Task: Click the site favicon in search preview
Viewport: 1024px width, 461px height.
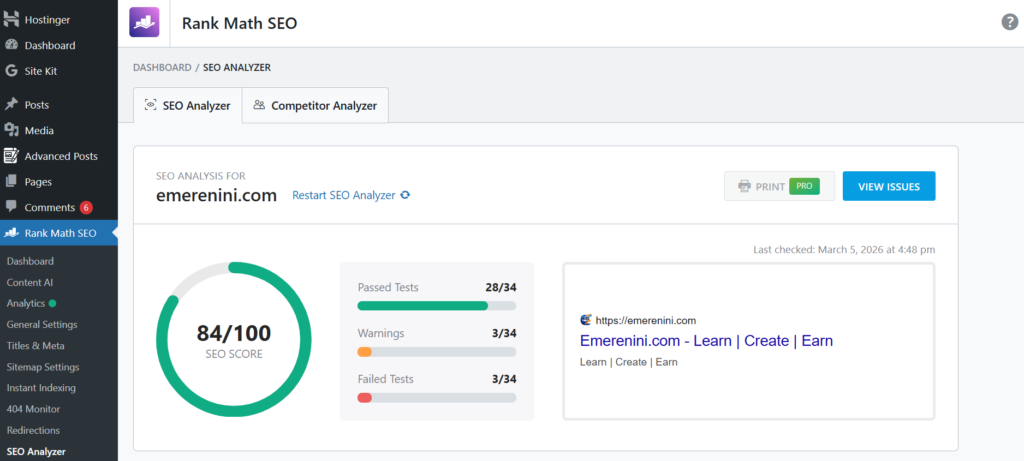Action: (x=586, y=320)
